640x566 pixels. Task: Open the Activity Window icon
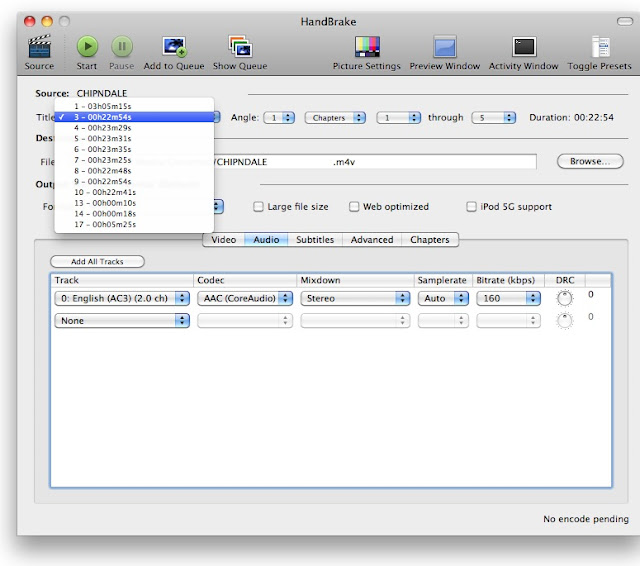pos(524,47)
